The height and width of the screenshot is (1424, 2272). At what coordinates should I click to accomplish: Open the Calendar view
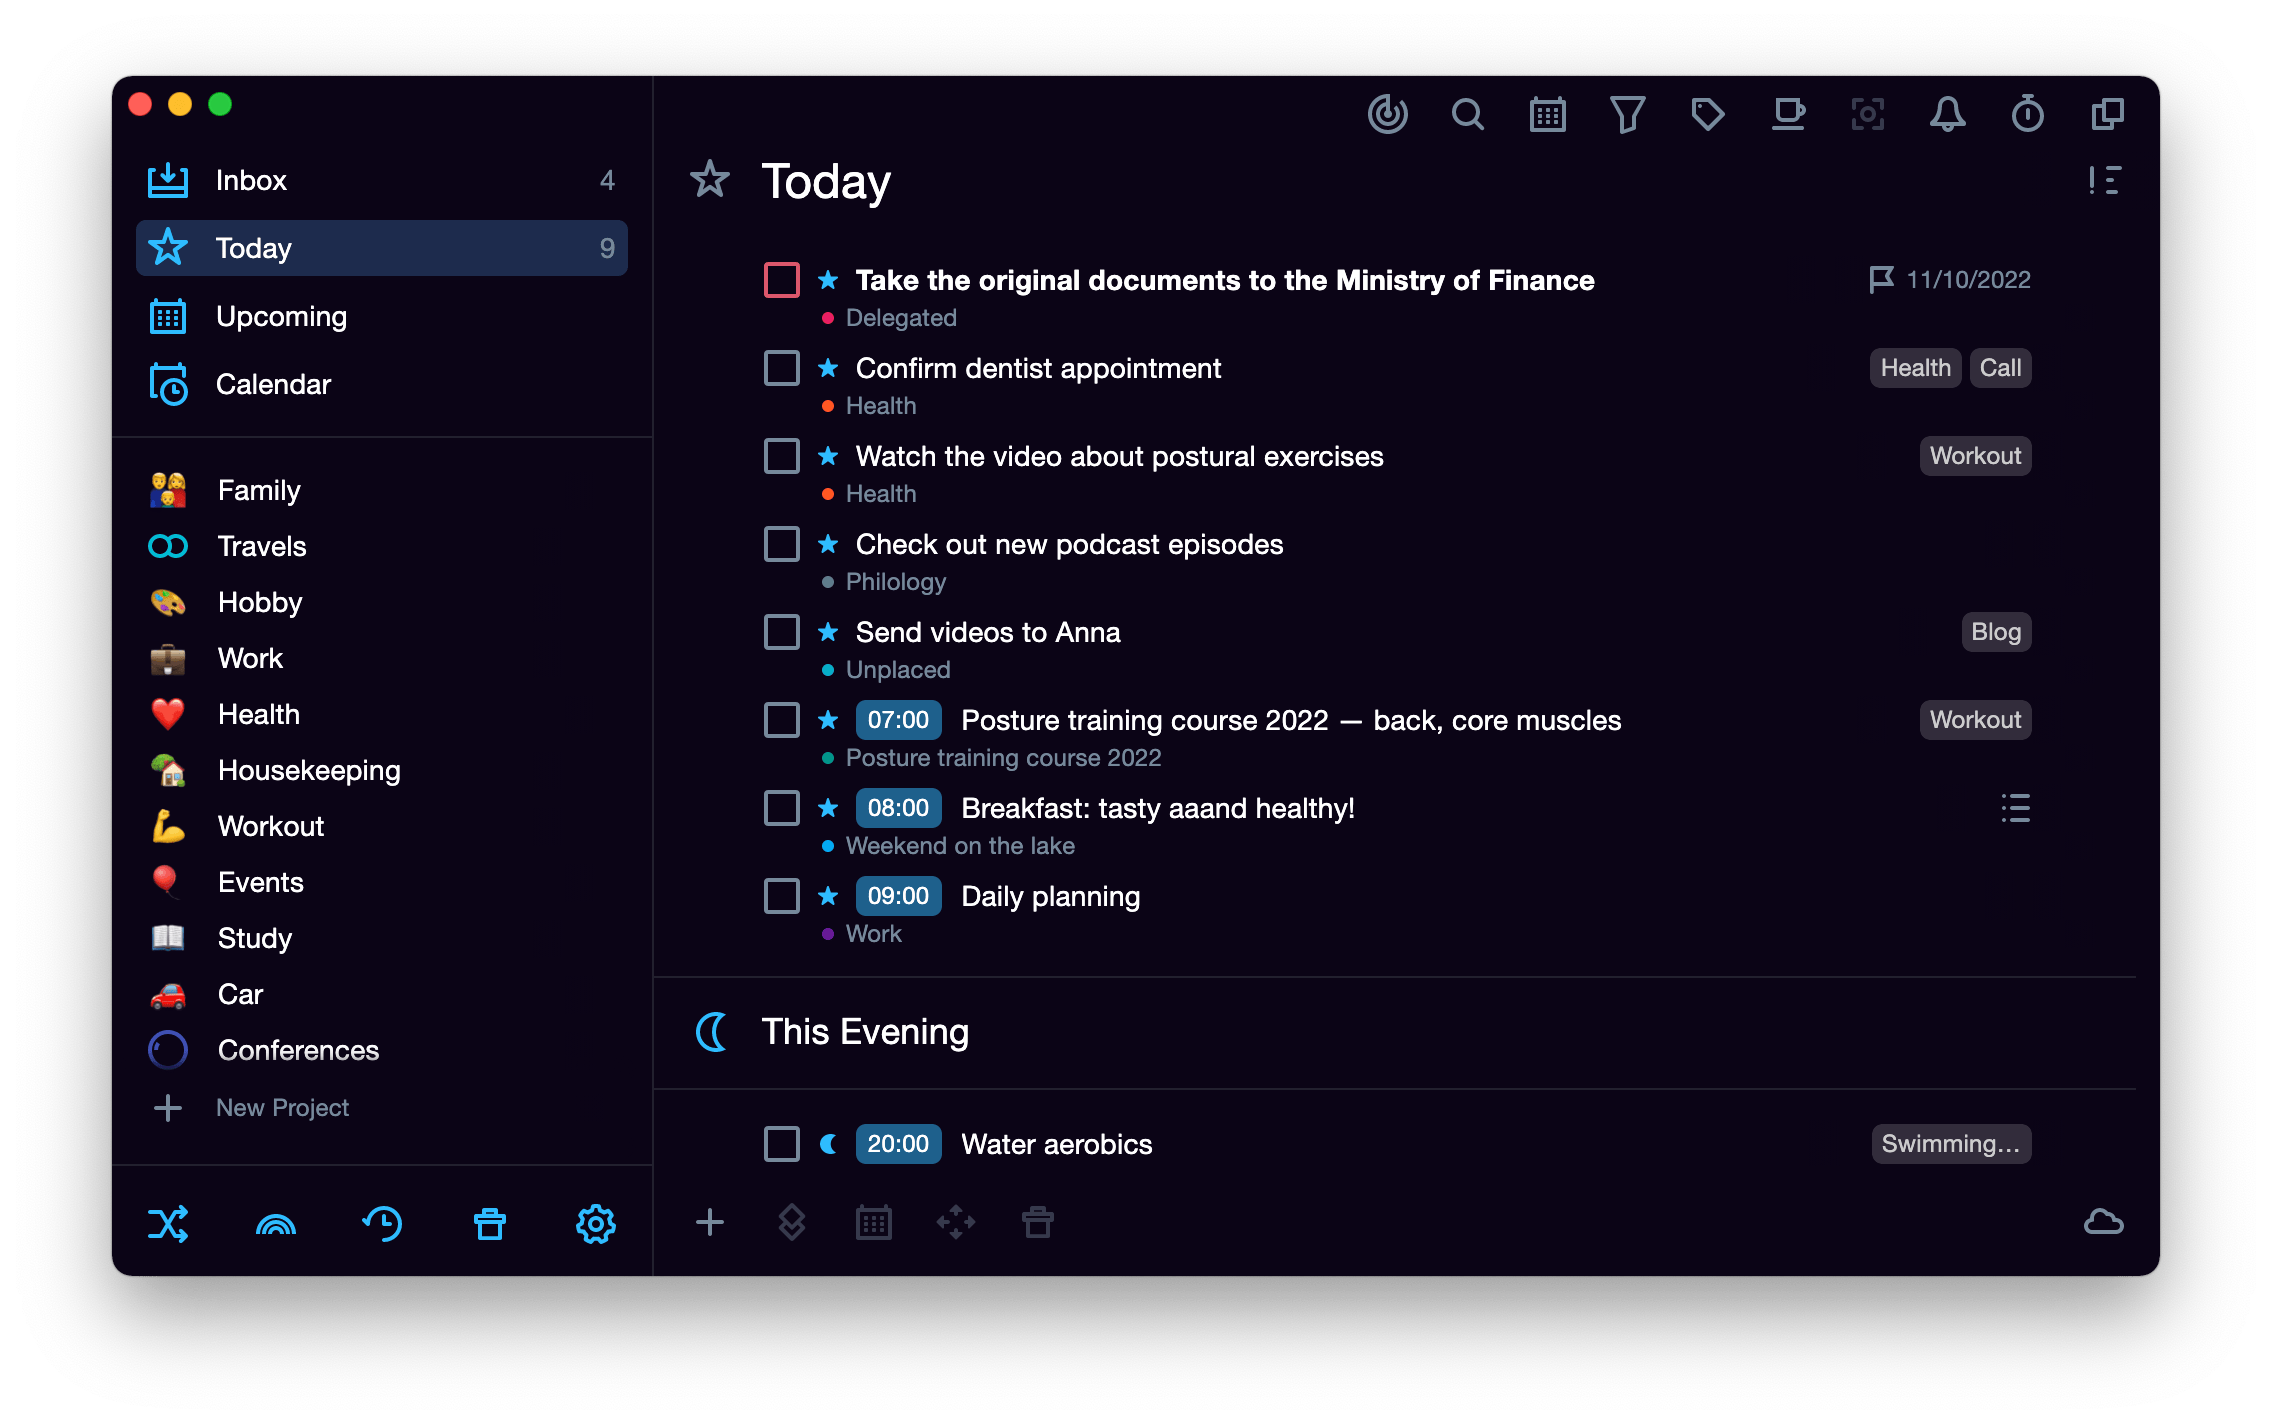pyautogui.click(x=382, y=384)
